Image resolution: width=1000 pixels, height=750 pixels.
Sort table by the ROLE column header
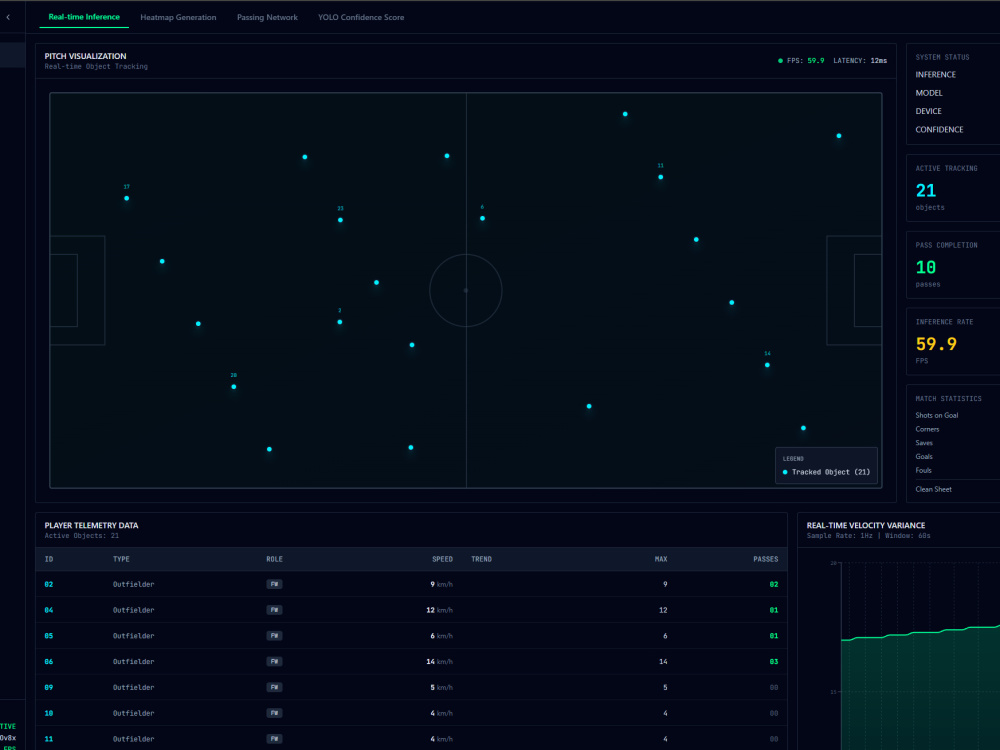274,559
